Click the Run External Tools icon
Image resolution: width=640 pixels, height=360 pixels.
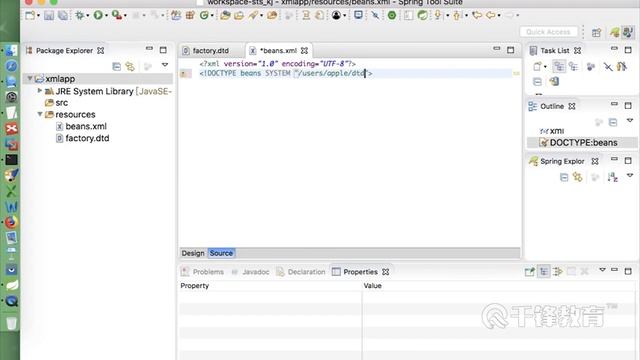tap(117, 16)
